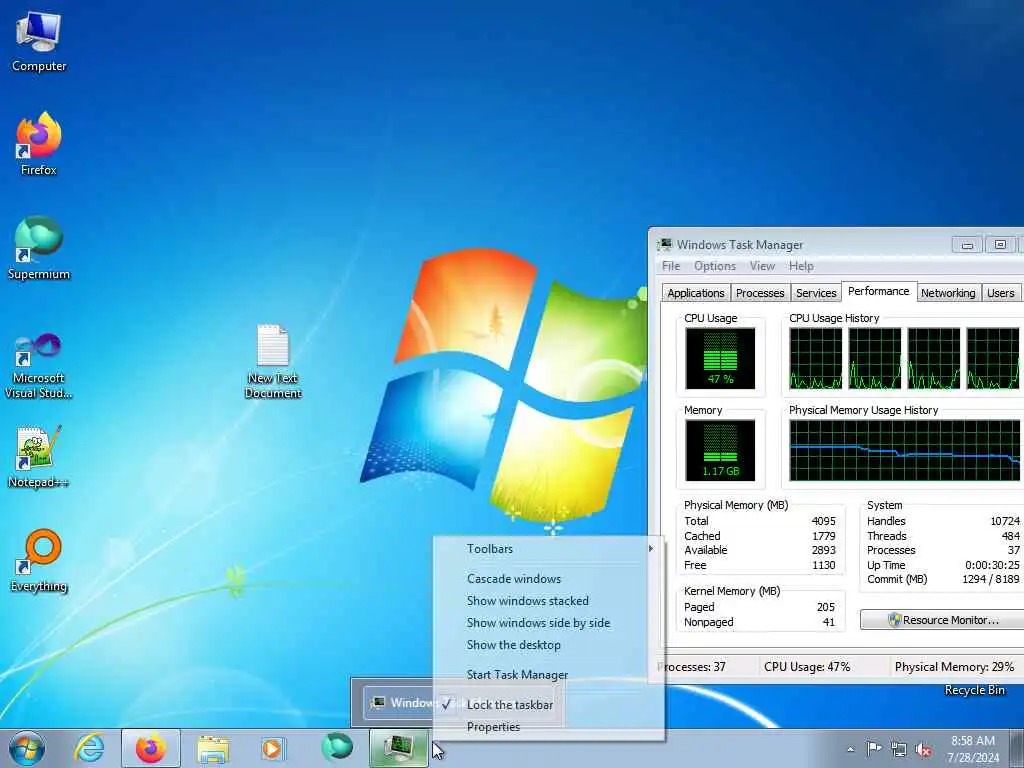Viewport: 1024px width, 768px height.
Task: Open taskbar Properties from context menu
Action: 549,727
